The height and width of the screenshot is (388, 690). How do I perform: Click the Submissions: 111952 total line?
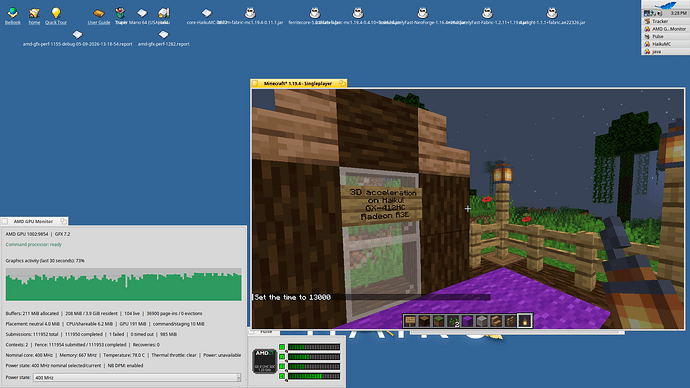point(91,334)
